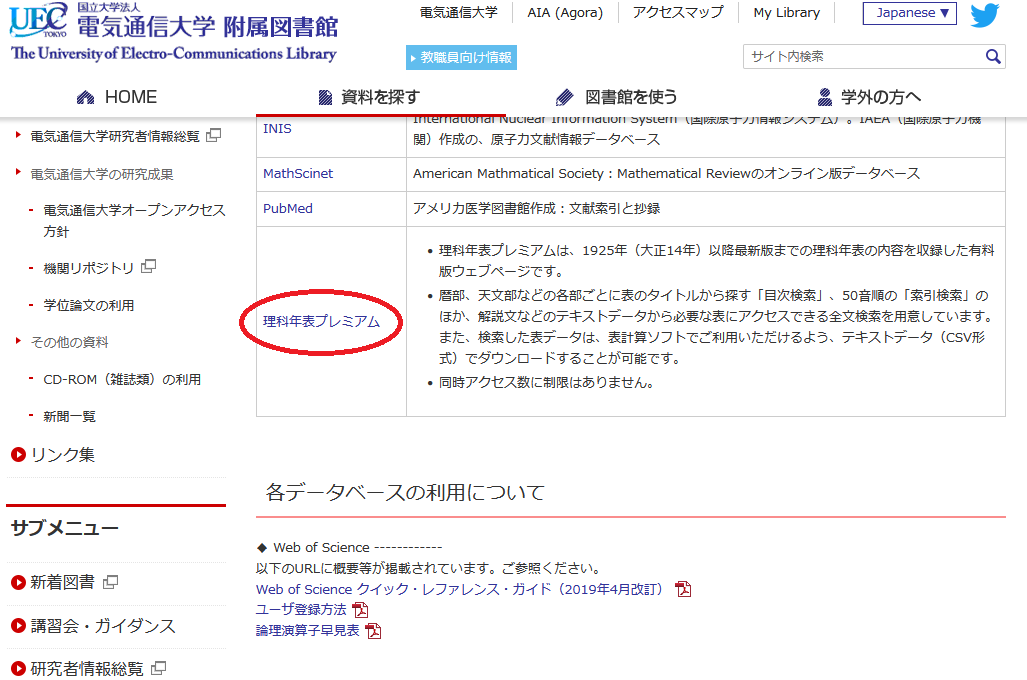Open the アクセスマップ link
Screen dimensions: 1027x680
[x=678, y=12]
